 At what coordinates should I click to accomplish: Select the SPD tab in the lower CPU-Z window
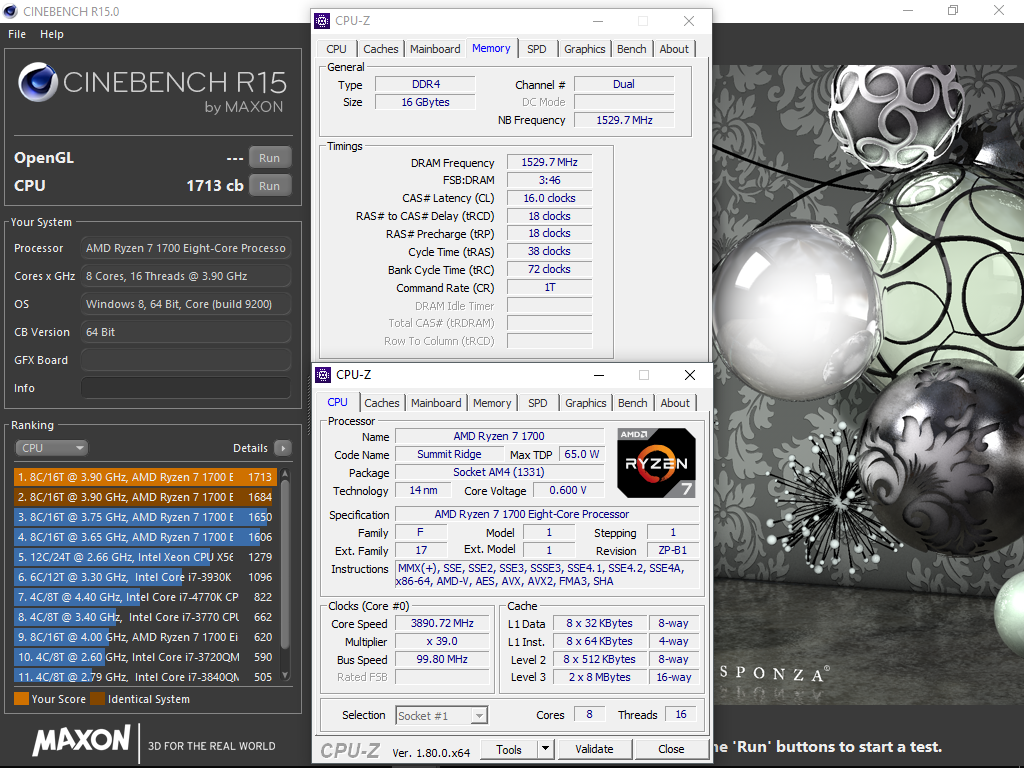click(x=537, y=403)
